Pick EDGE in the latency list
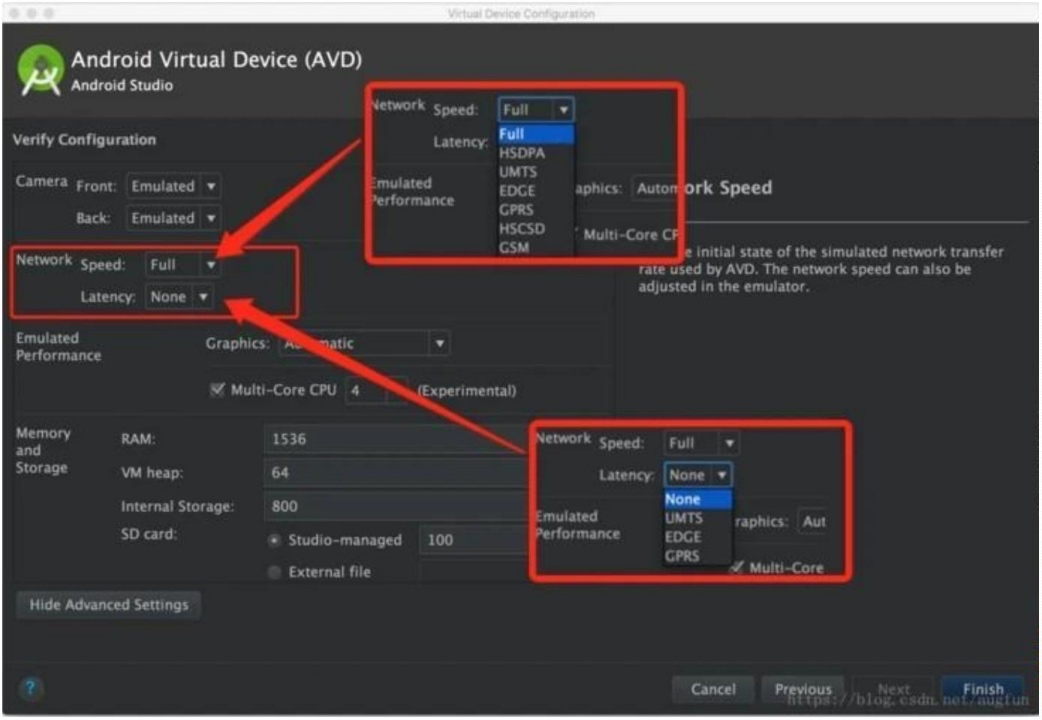 [x=684, y=537]
